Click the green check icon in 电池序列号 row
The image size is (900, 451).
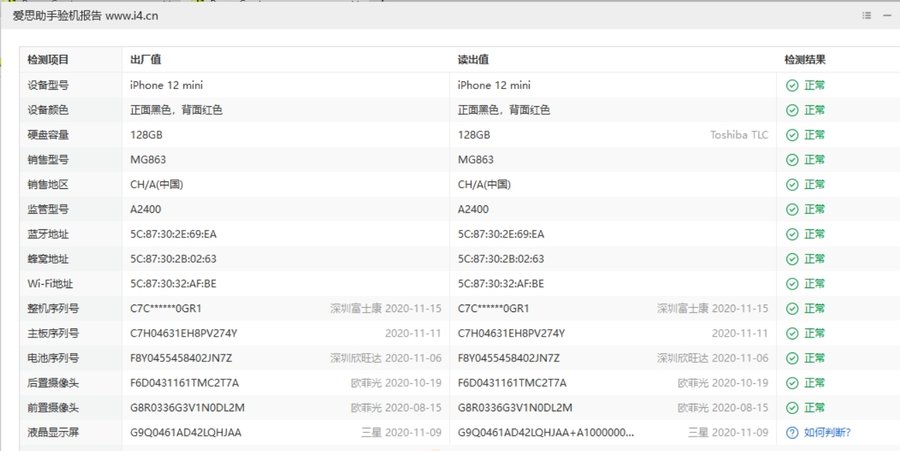click(792, 358)
